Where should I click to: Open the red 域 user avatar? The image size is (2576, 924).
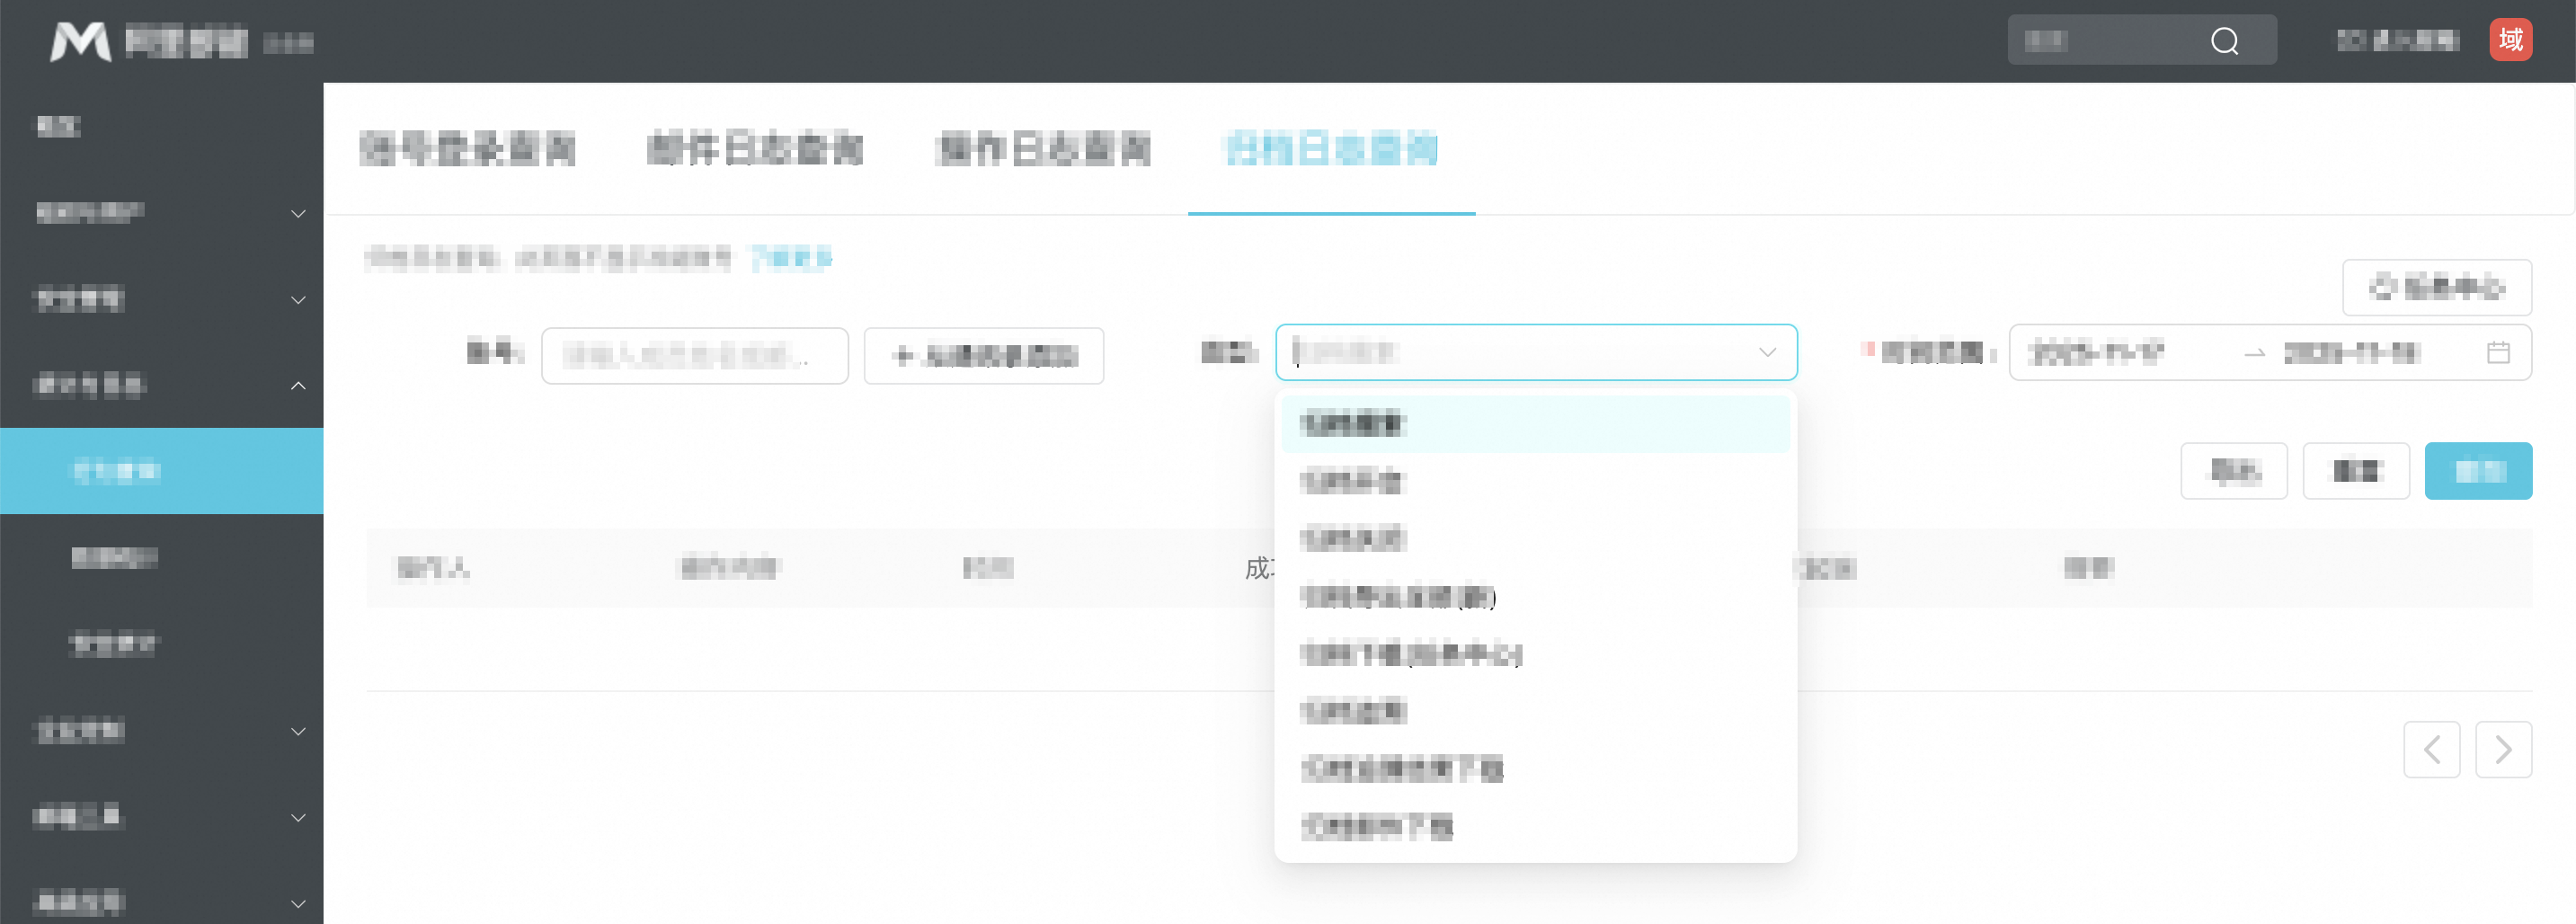click(x=2510, y=40)
